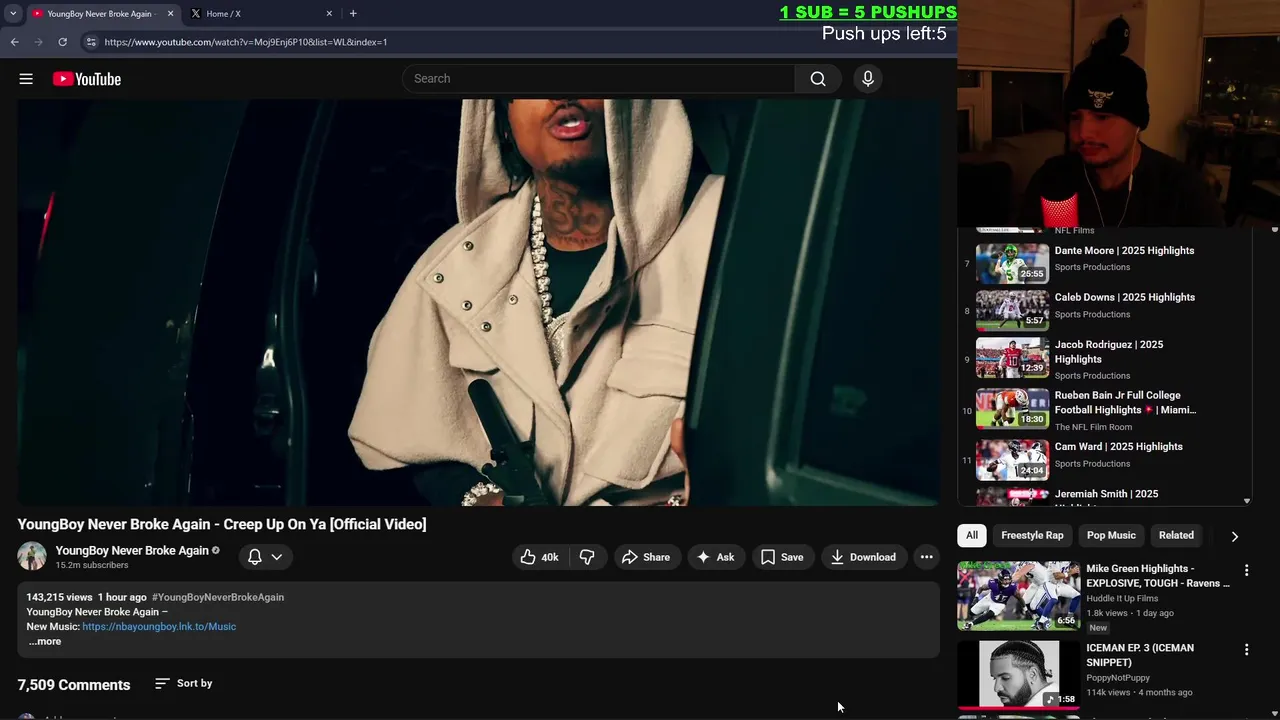Save the video to a playlist
1280x720 pixels.
[x=781, y=557]
